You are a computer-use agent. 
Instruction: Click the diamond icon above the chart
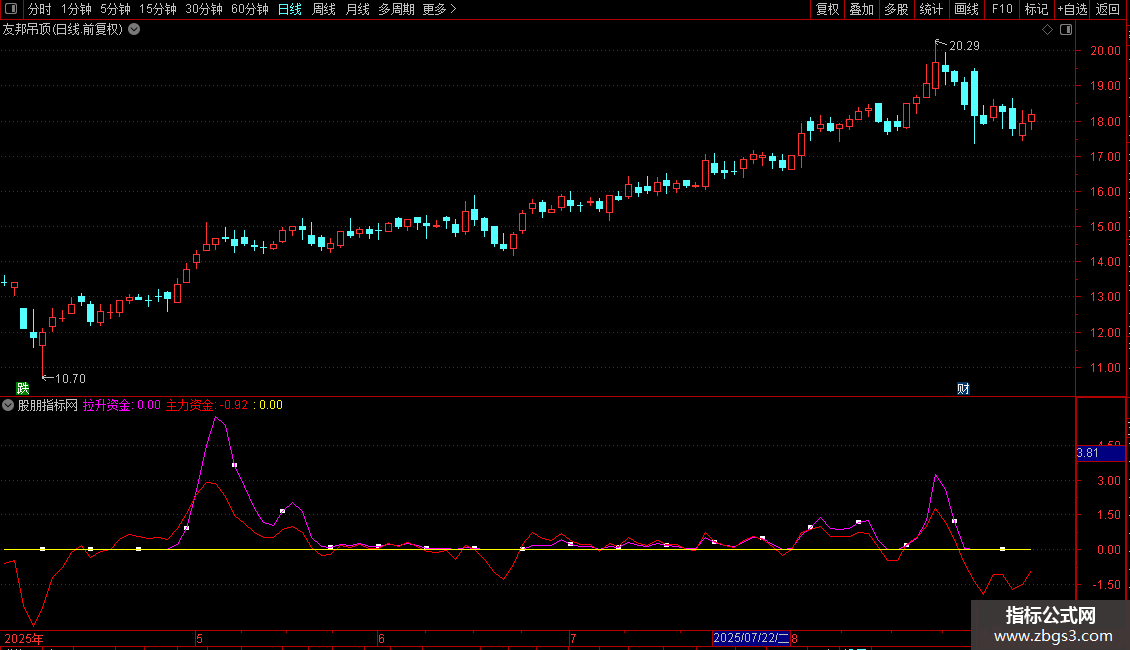(x=1048, y=30)
